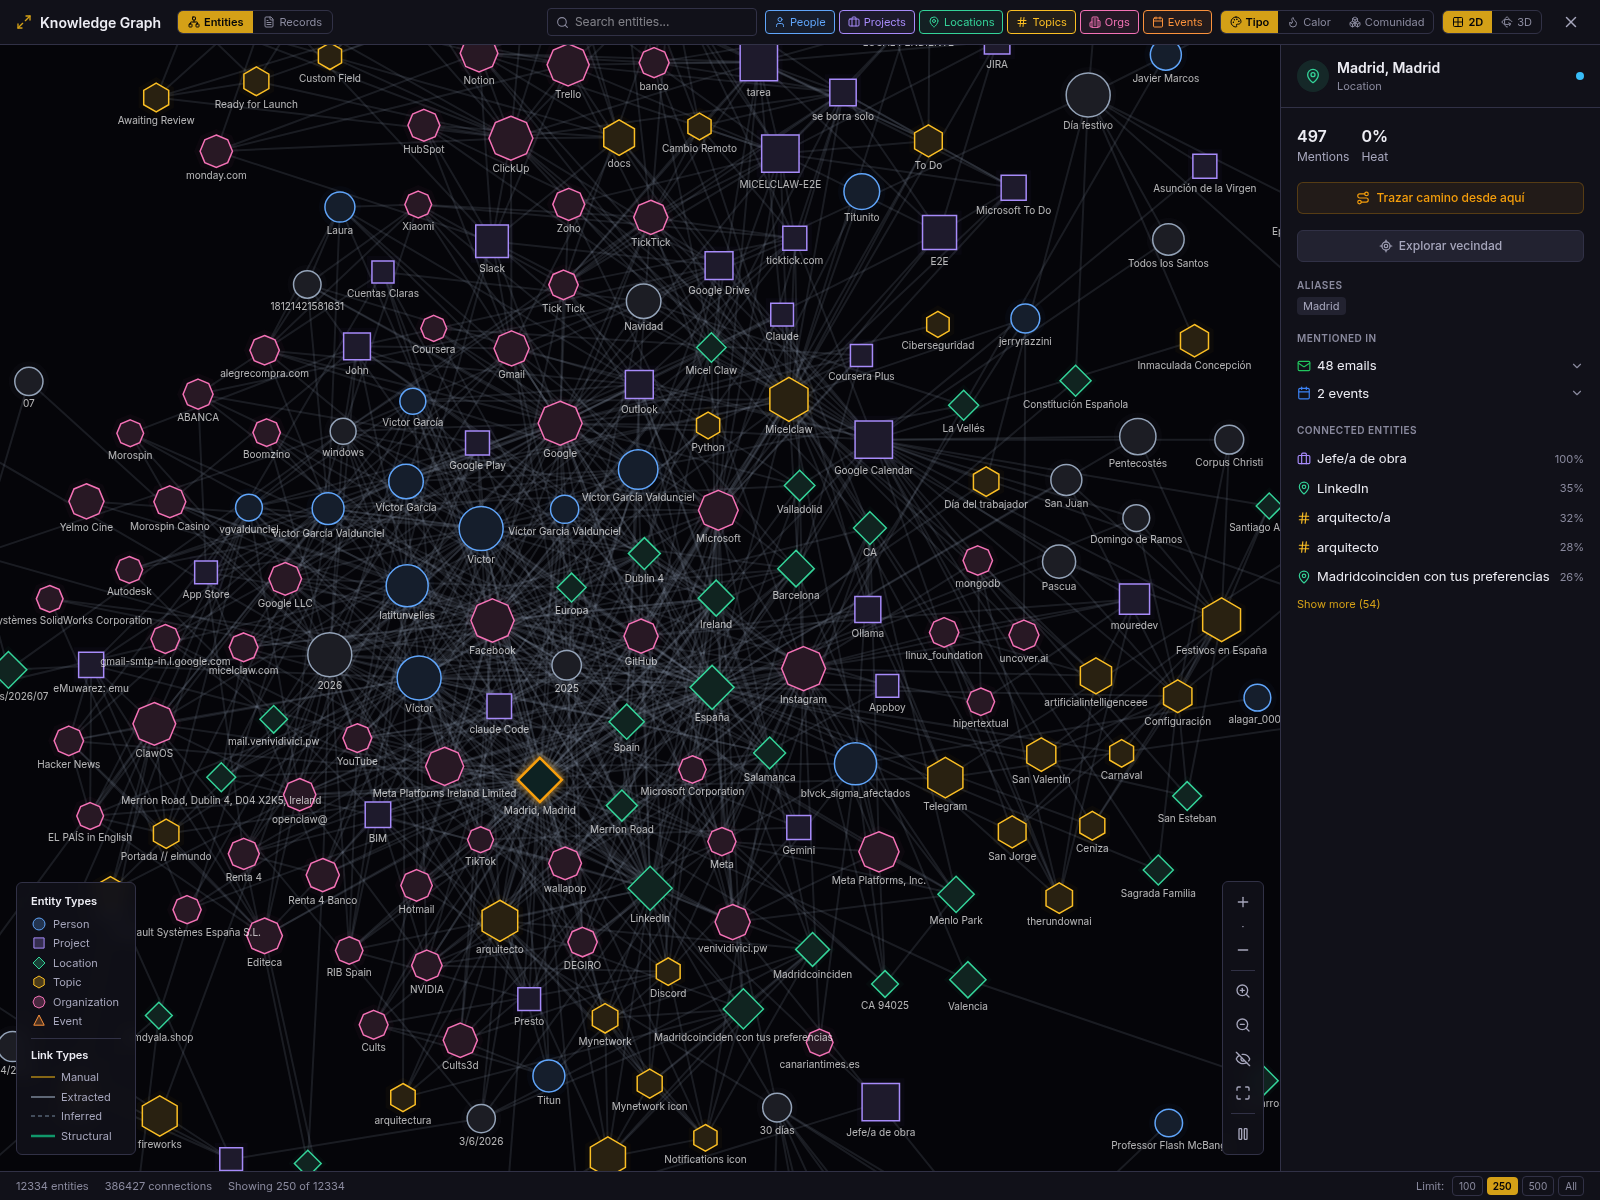This screenshot has height=1200, width=1600.
Task: Toggle the Topics filter
Action: click(1041, 22)
